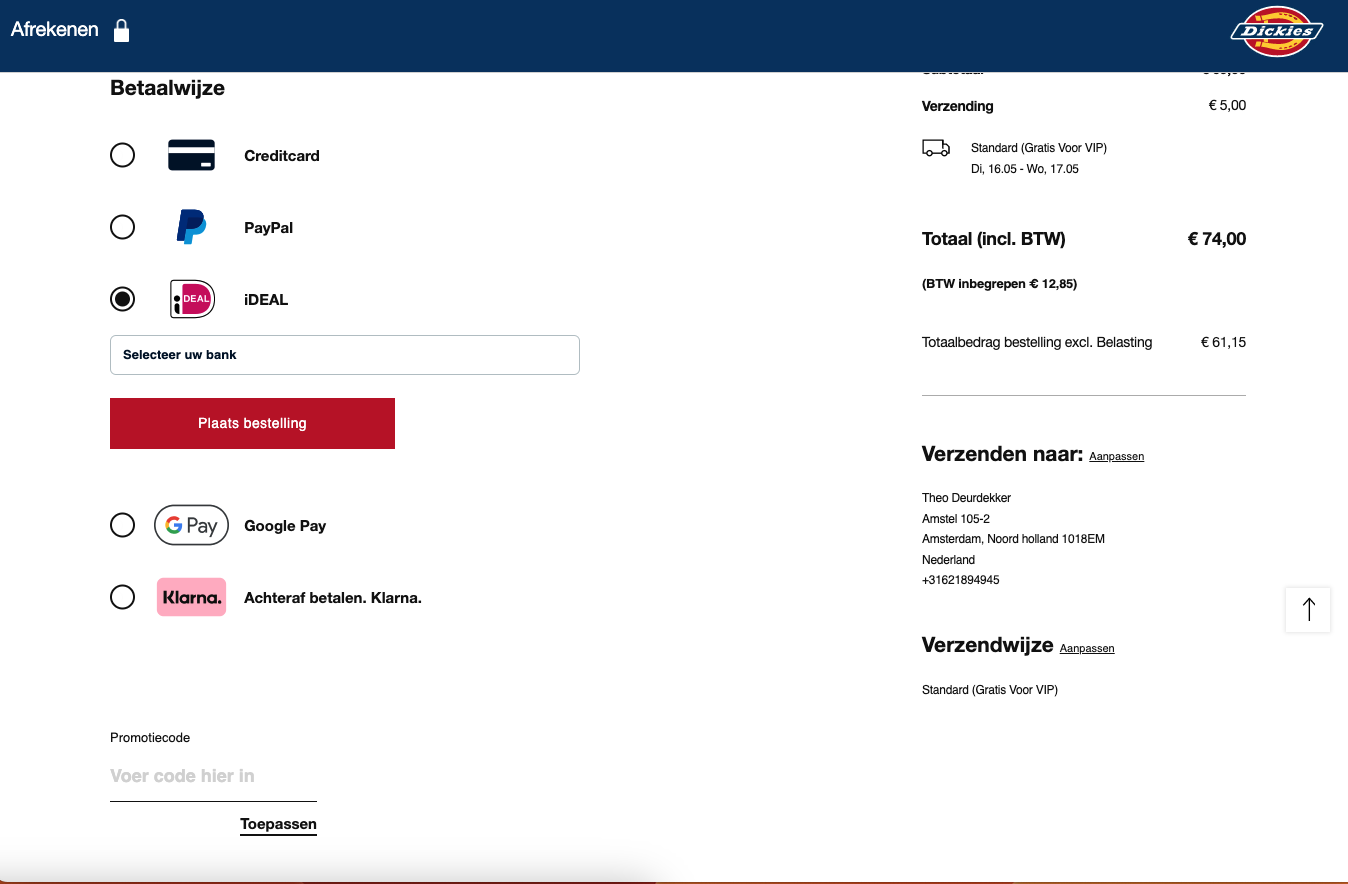Click Aanpassen next to Verzendwijze
Viewport: 1348px width, 884px height.
point(1087,649)
